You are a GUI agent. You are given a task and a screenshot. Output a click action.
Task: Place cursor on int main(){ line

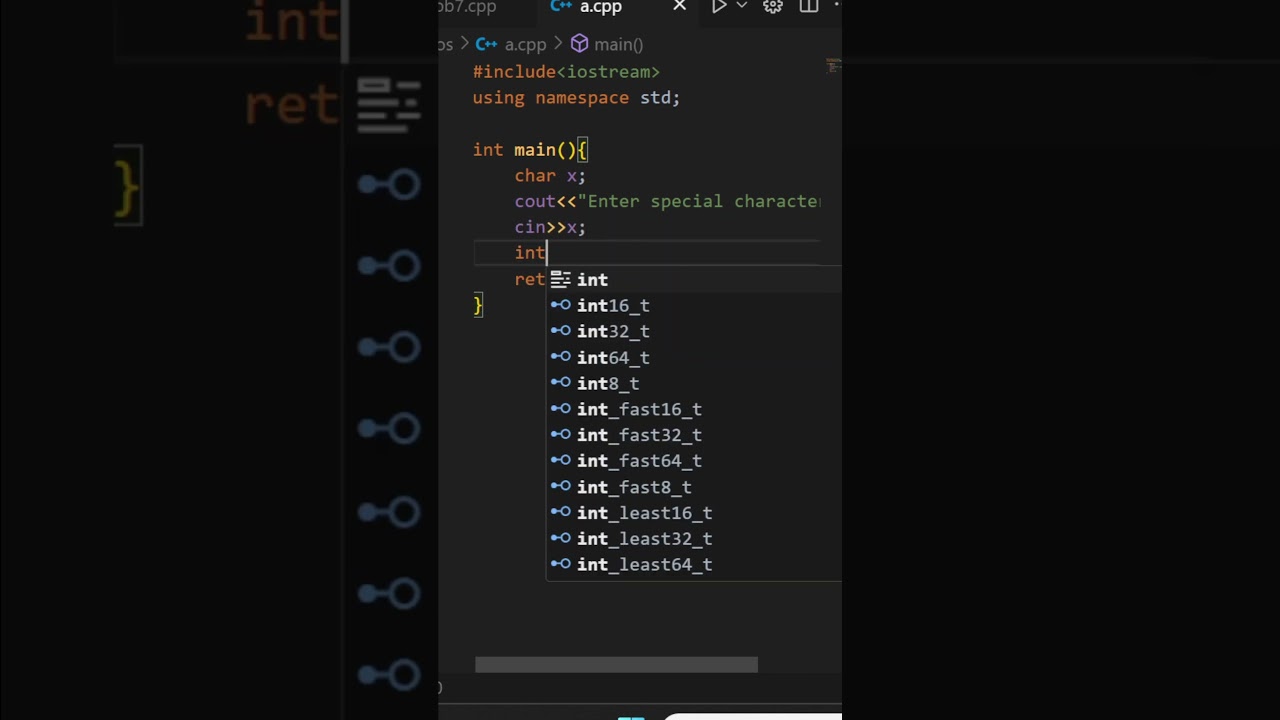click(x=530, y=150)
